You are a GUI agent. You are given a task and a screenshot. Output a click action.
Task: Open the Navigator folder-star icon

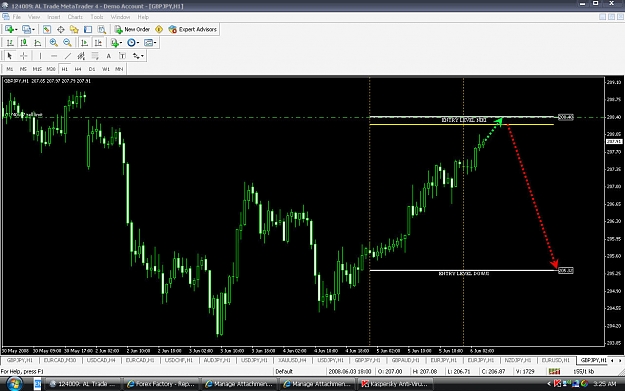(74, 29)
